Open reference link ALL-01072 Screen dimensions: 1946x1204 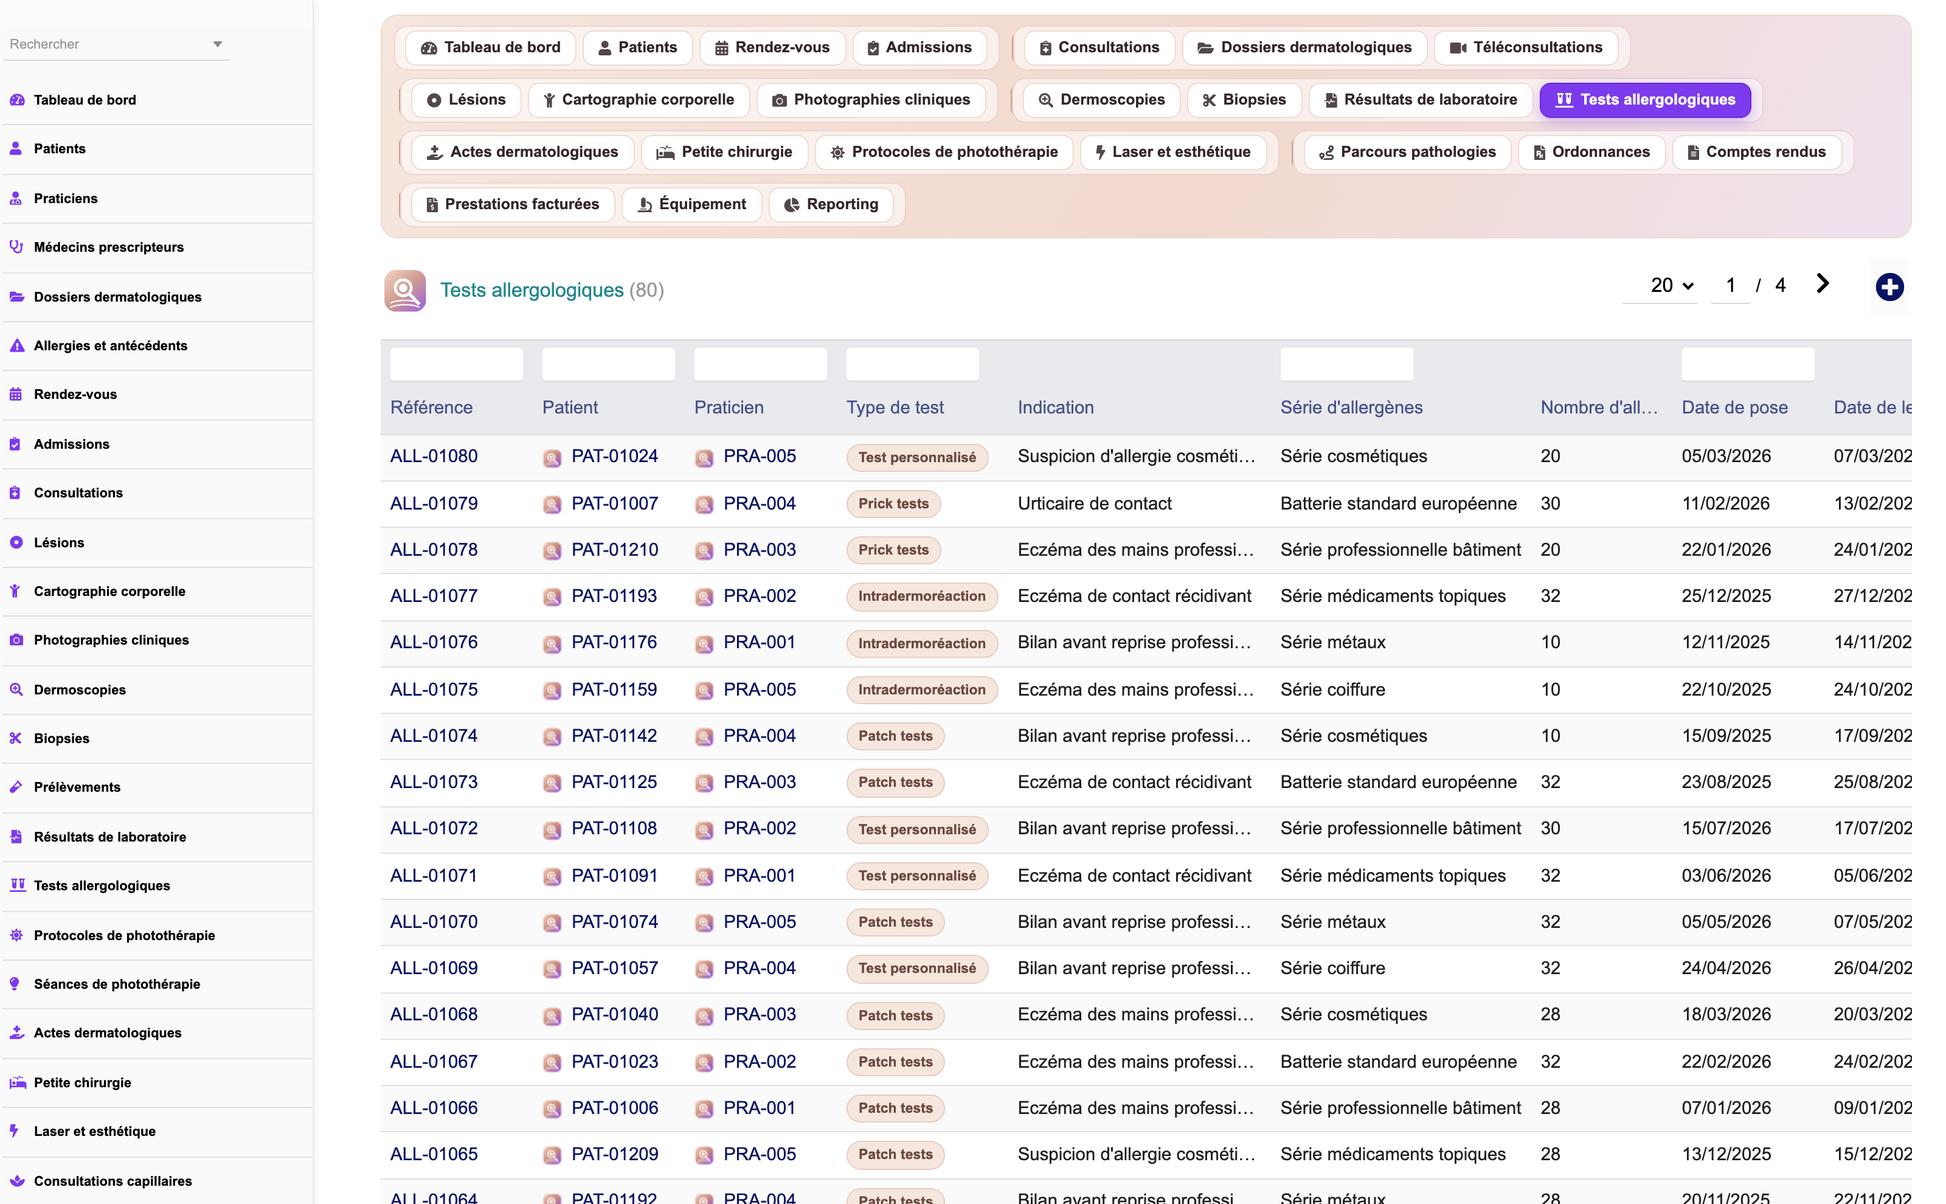pos(434,828)
